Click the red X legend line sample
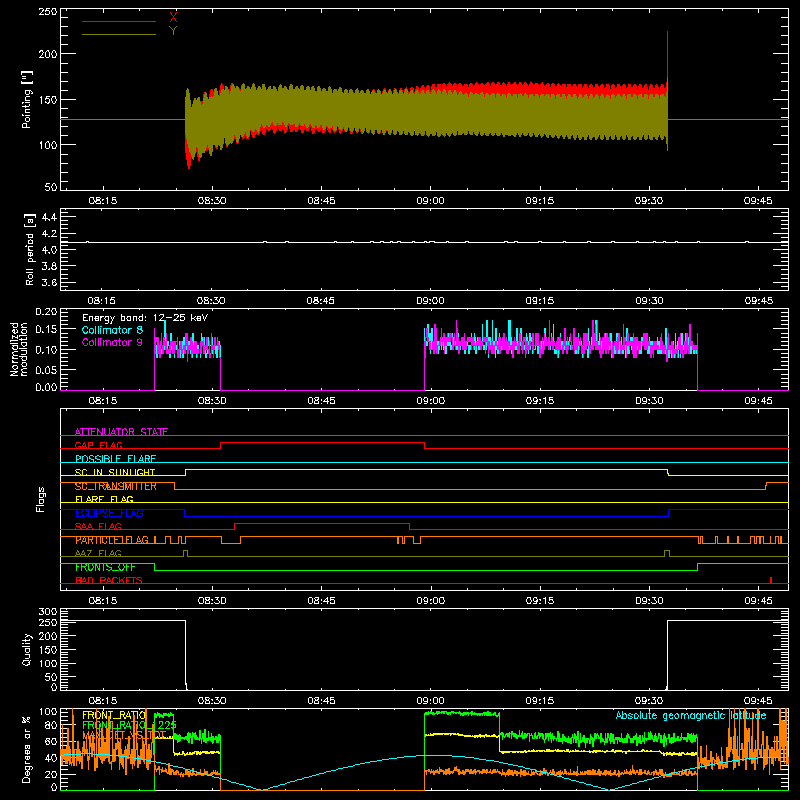The height and width of the screenshot is (800, 800). 118,21
